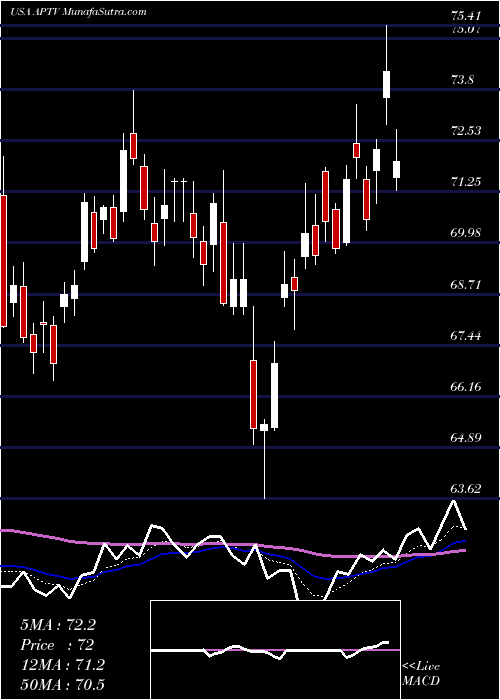The width and height of the screenshot is (500, 700).
Task: Click the 63.62 price axis label
Action: click(466, 488)
